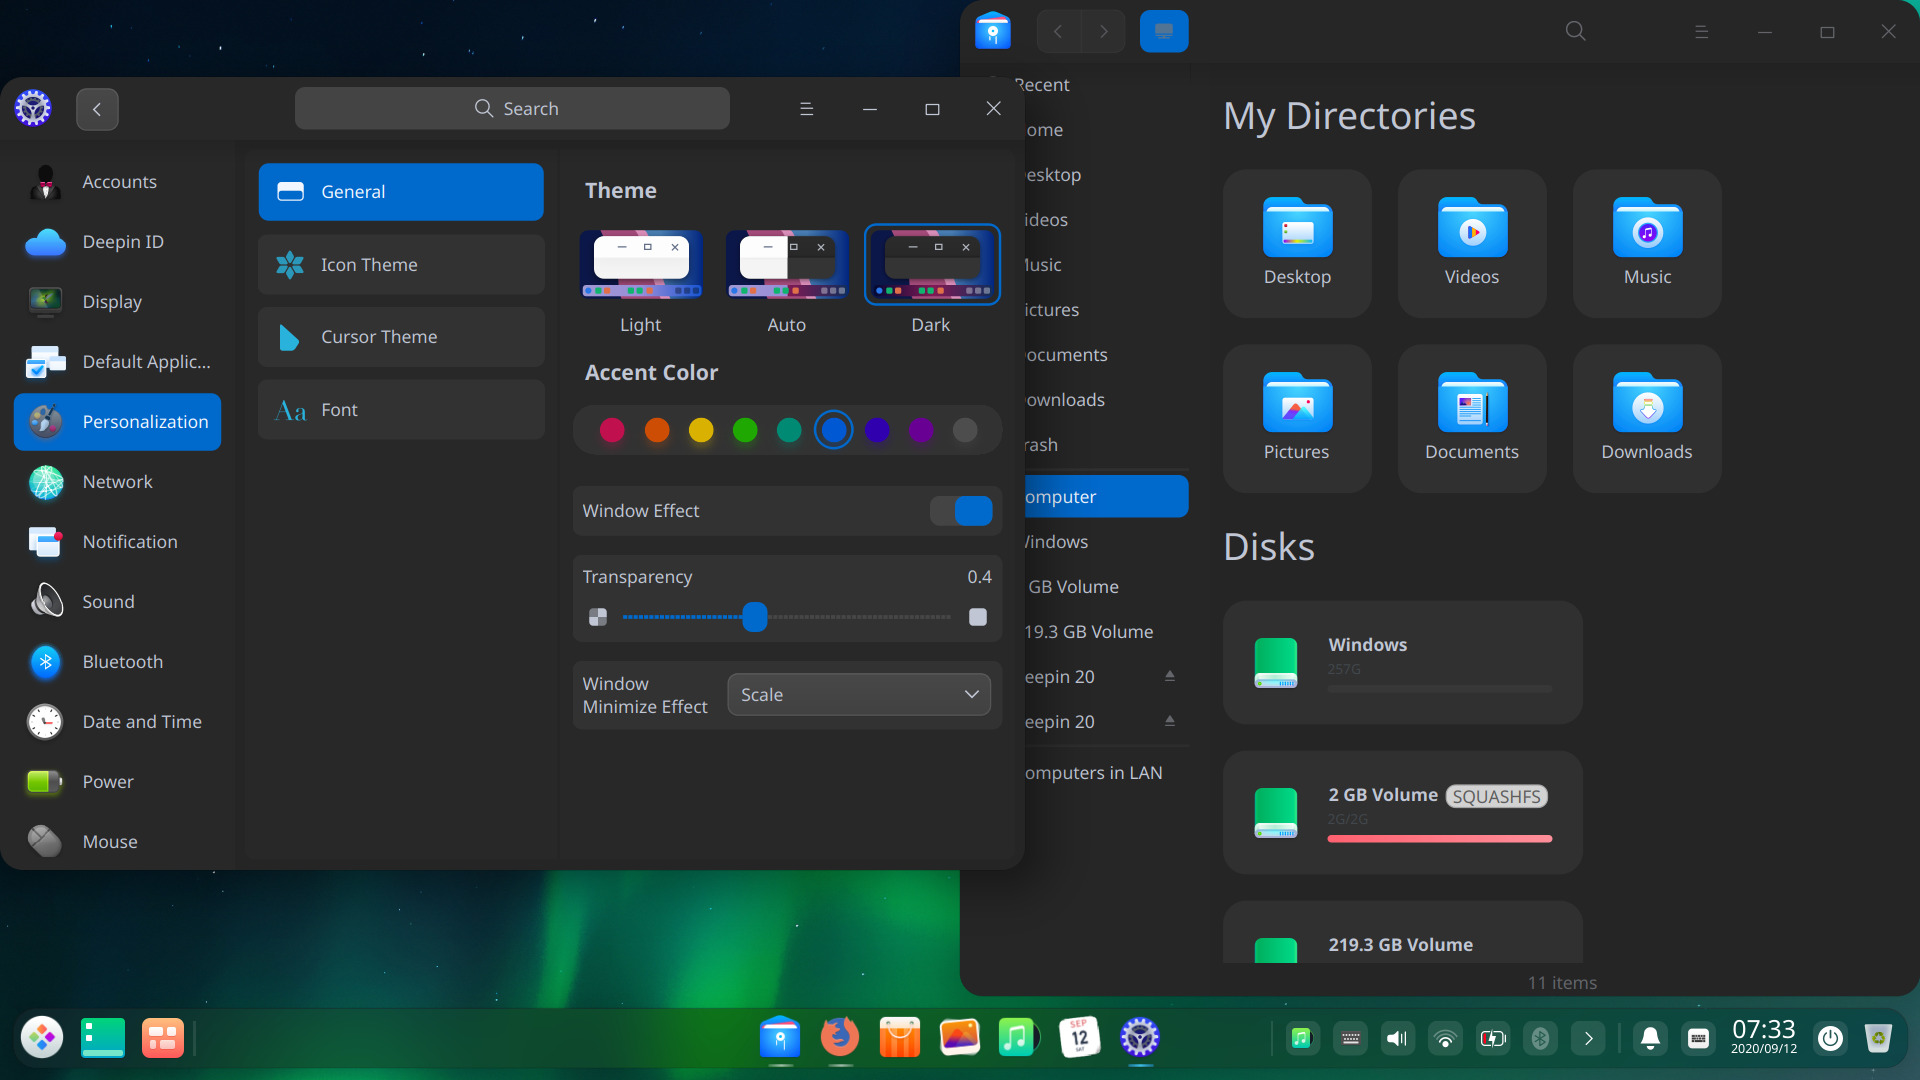The width and height of the screenshot is (1920, 1080).
Task: Select the Light theme
Action: 640,265
